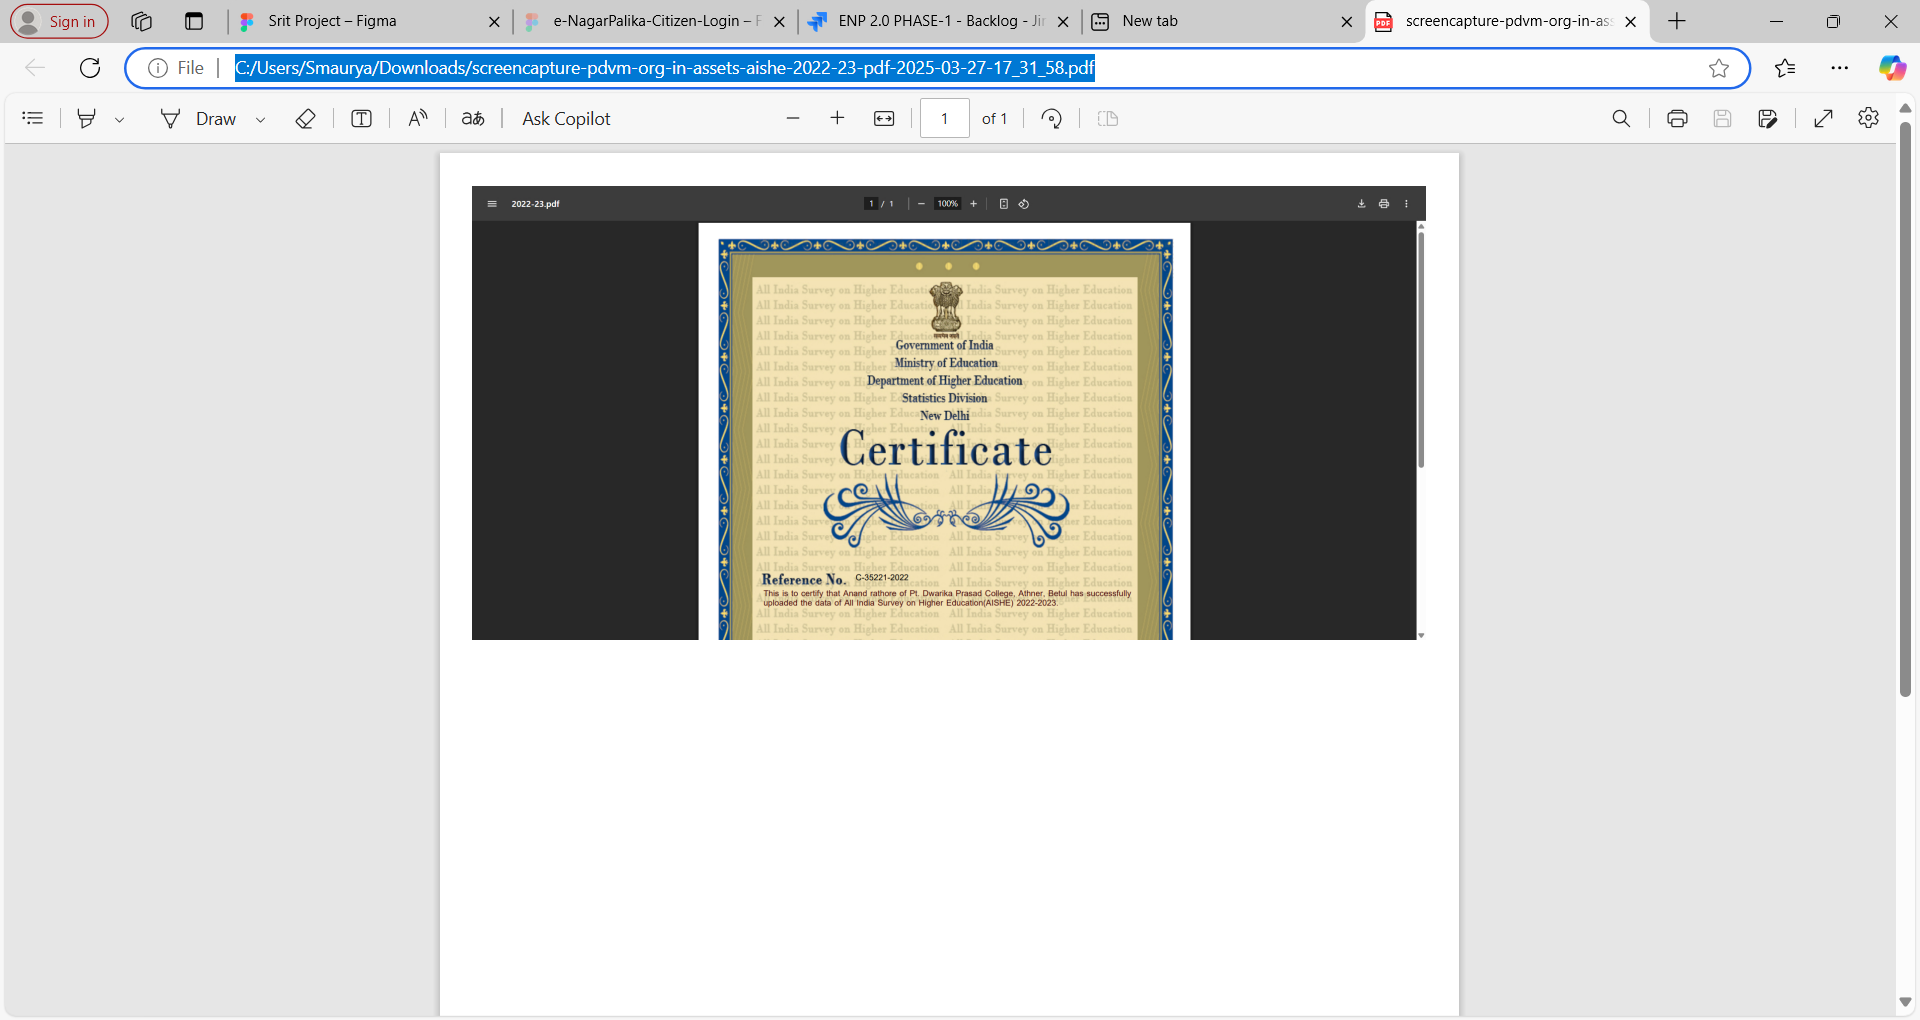Toggle Fit to width view
The width and height of the screenshot is (1920, 1020).
(884, 118)
